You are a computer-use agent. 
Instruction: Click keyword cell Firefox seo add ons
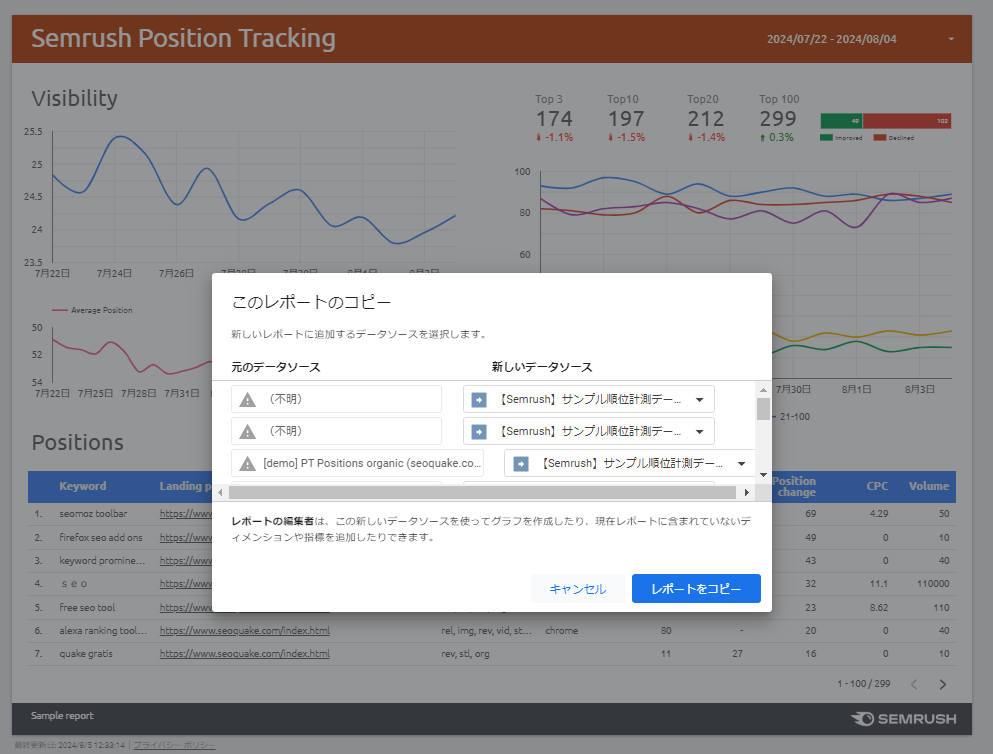[x=101, y=537]
